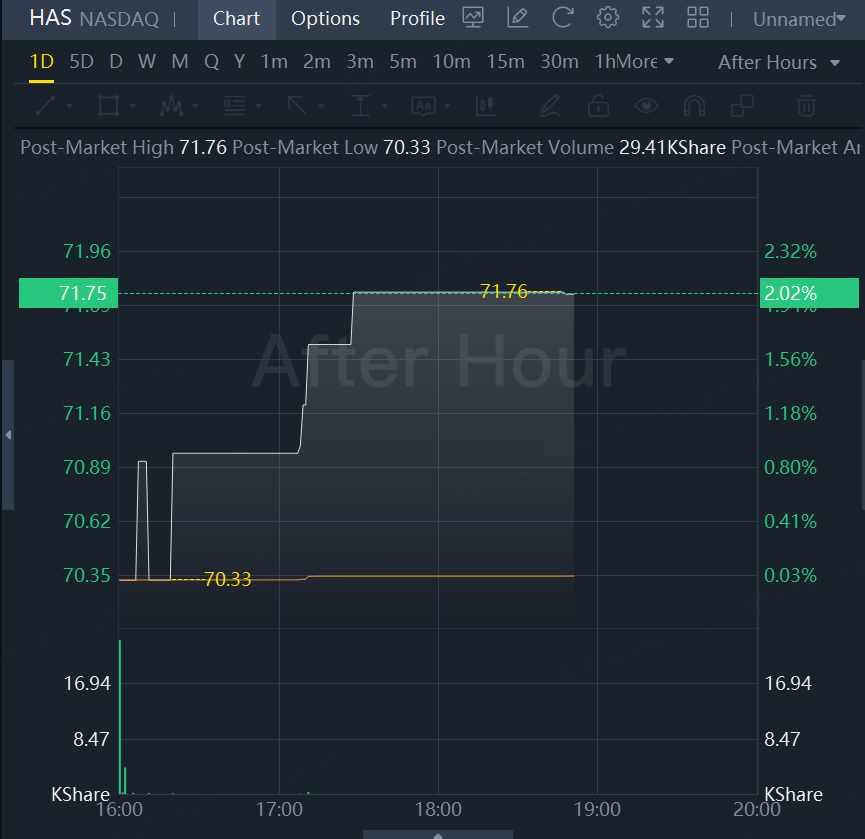The image size is (865, 839).
Task: Select the 1D timeframe
Action: tap(41, 62)
